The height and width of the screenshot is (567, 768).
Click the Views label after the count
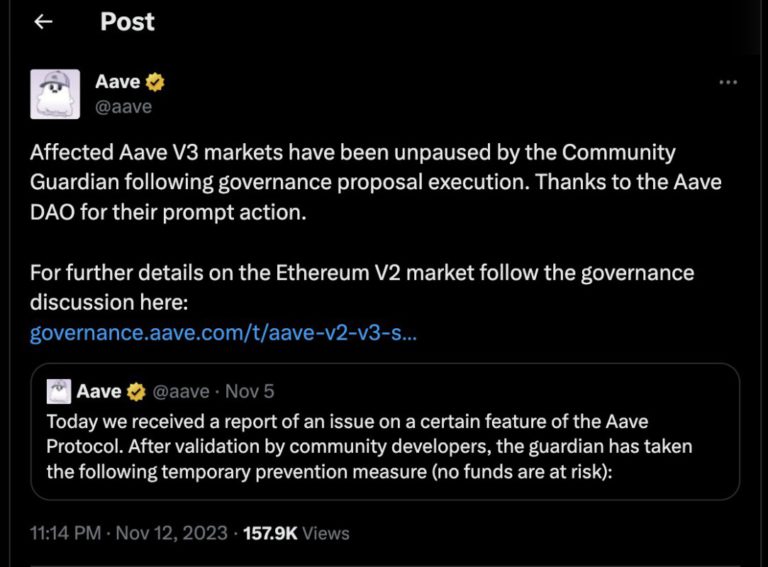326,533
